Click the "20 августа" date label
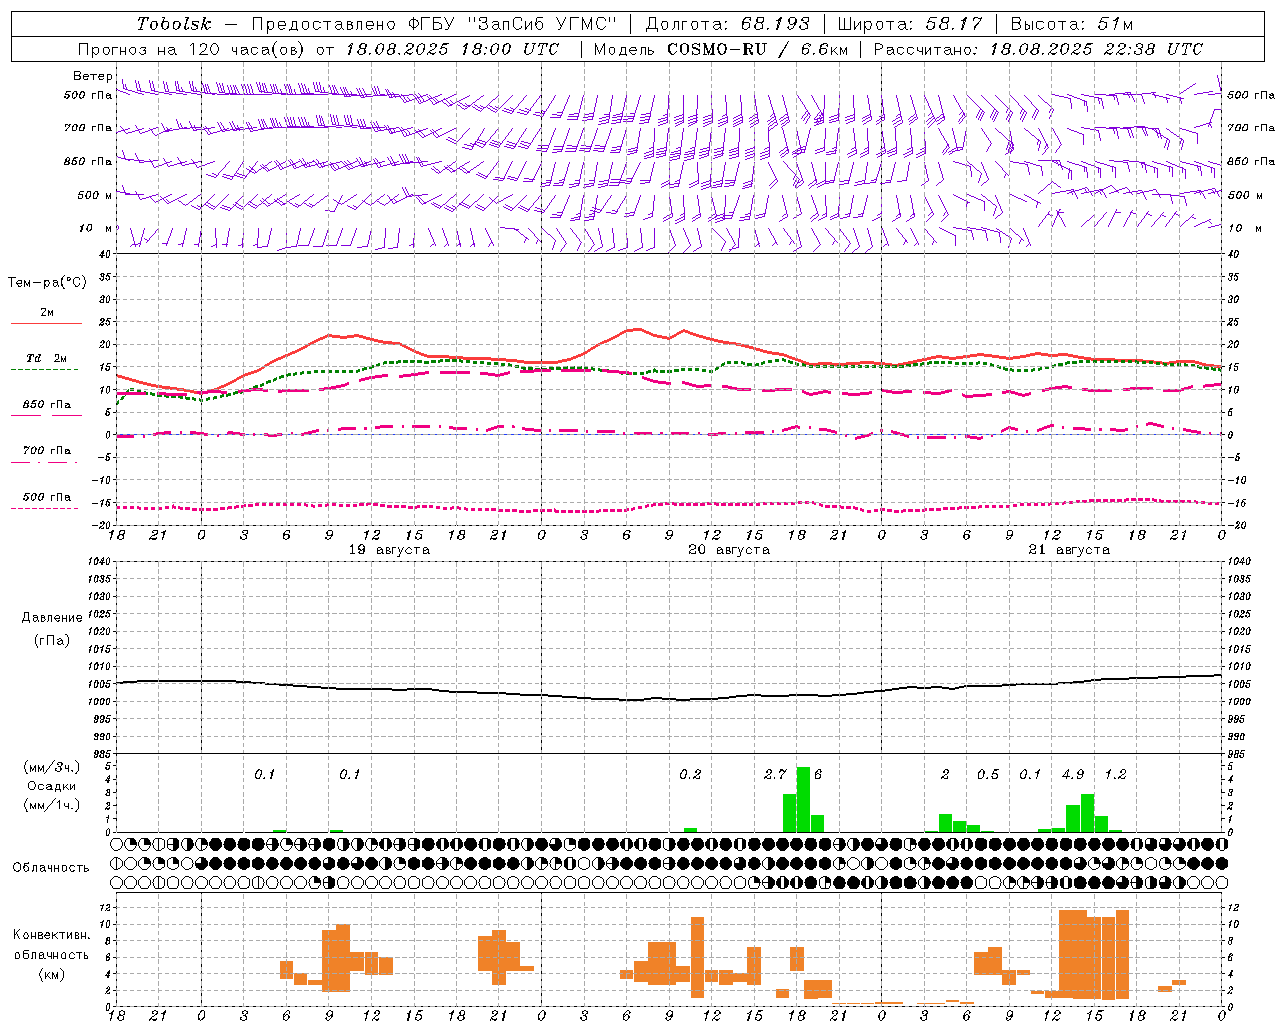The width and height of the screenshot is (1280, 1024). tap(729, 550)
